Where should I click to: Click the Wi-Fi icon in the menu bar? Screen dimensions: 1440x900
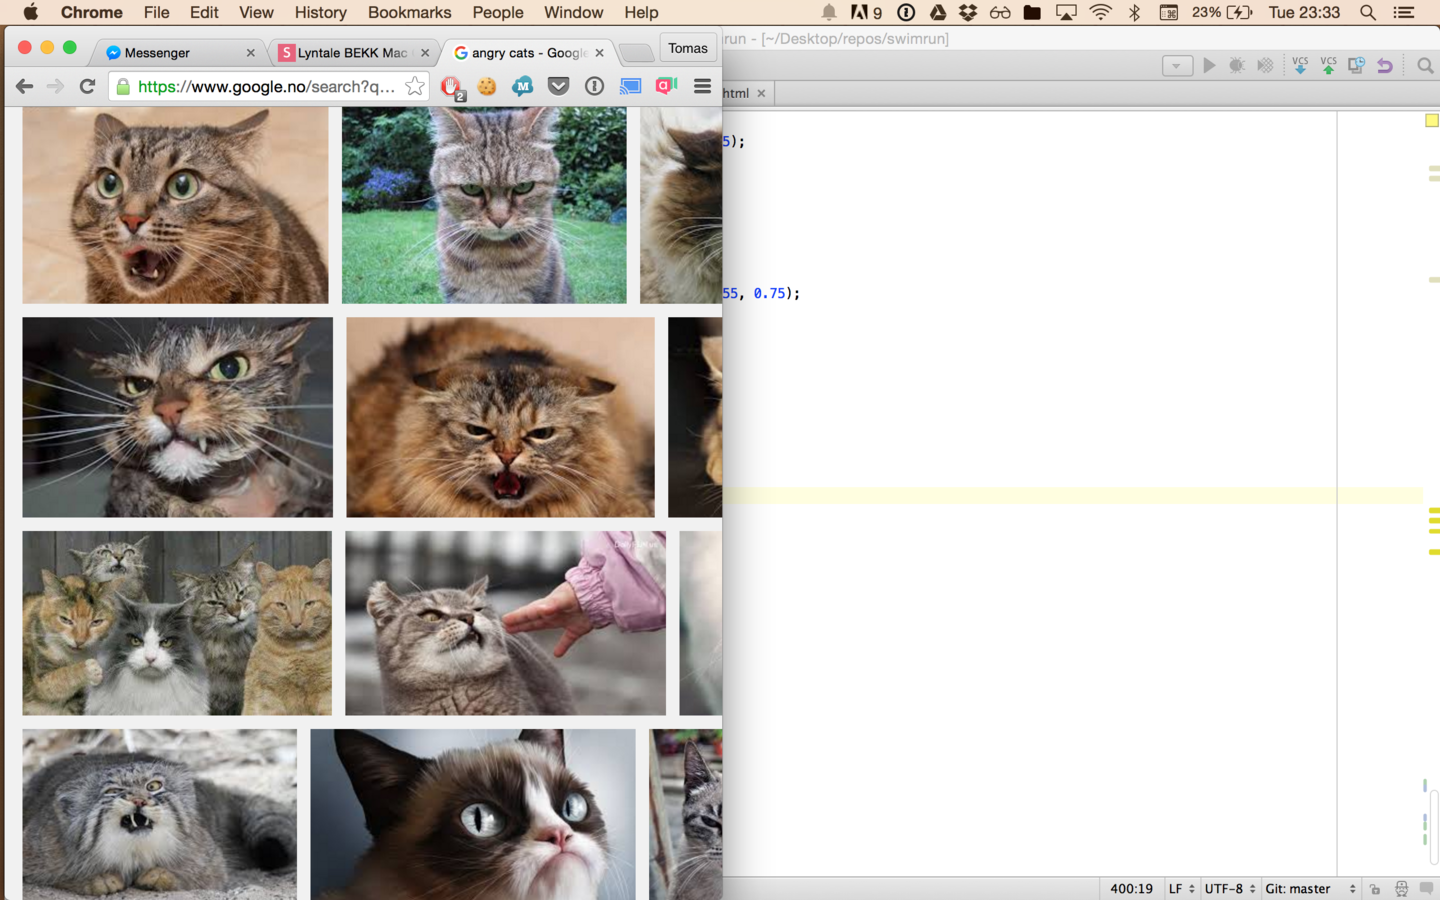pos(1101,12)
